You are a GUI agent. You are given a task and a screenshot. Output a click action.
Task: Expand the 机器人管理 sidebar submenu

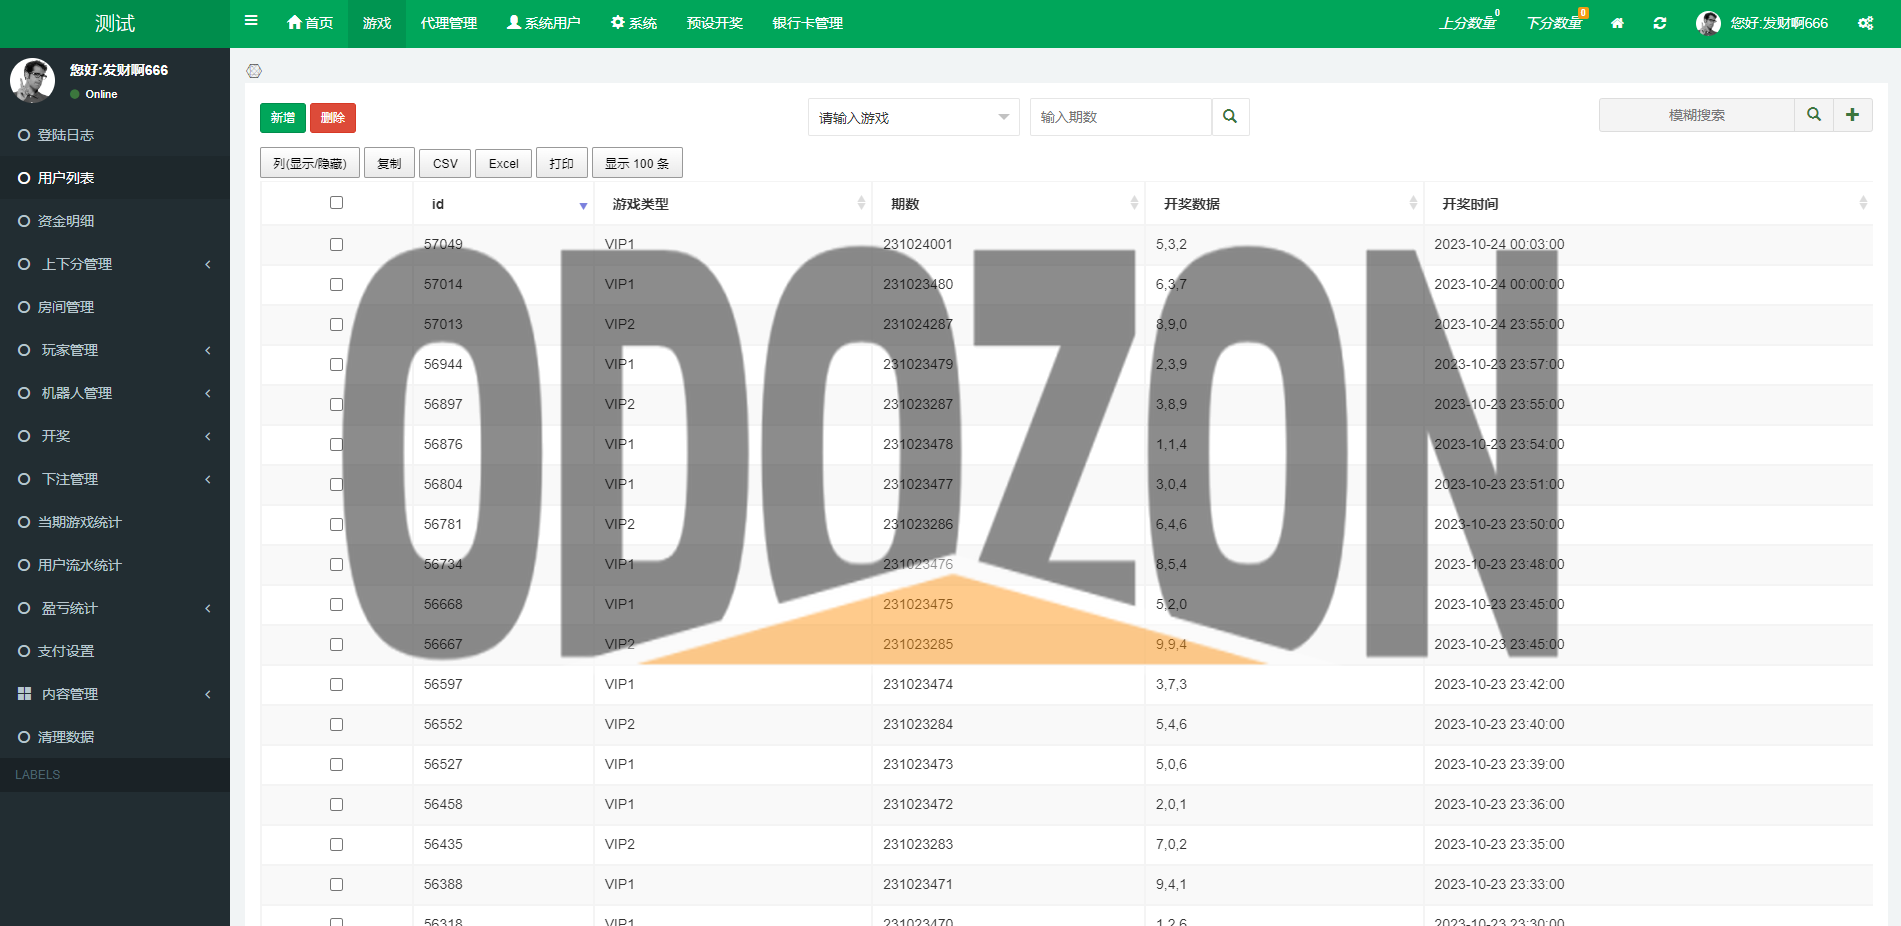[x=115, y=393]
